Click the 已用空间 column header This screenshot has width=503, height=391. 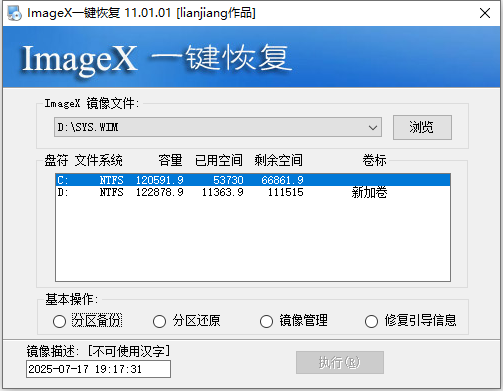219,160
